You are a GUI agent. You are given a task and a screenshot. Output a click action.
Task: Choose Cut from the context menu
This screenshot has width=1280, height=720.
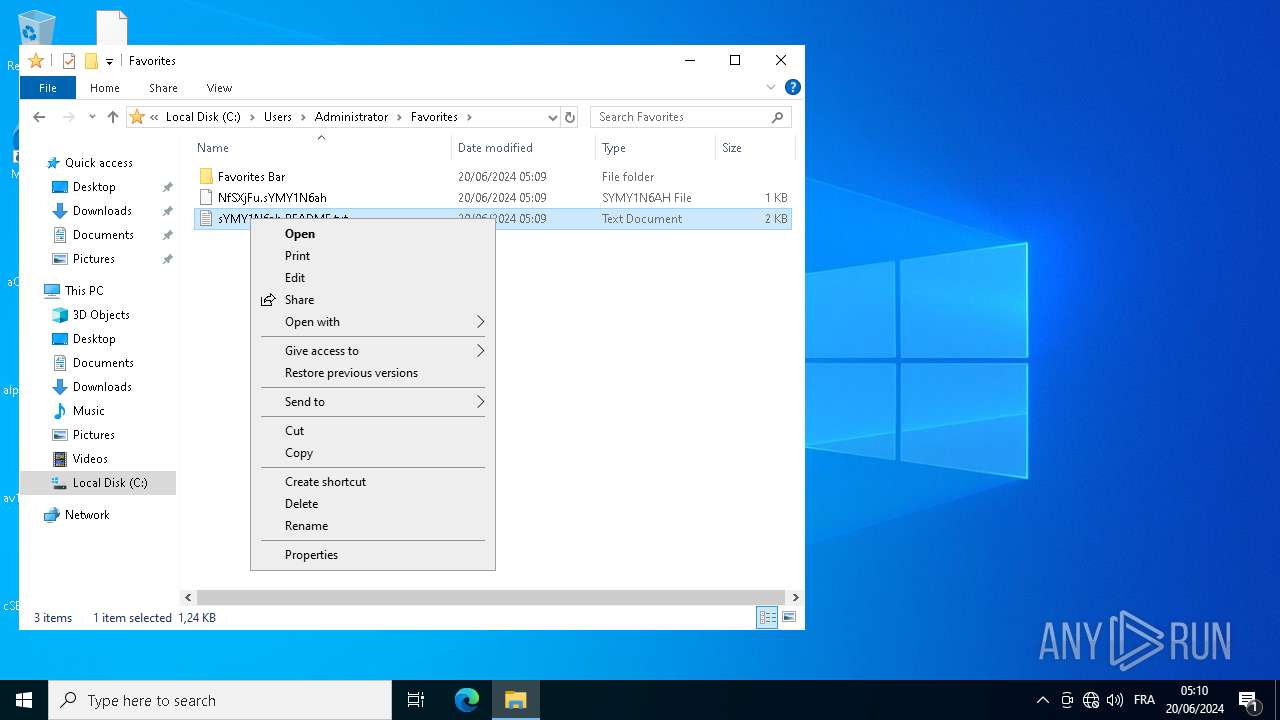tap(372, 431)
